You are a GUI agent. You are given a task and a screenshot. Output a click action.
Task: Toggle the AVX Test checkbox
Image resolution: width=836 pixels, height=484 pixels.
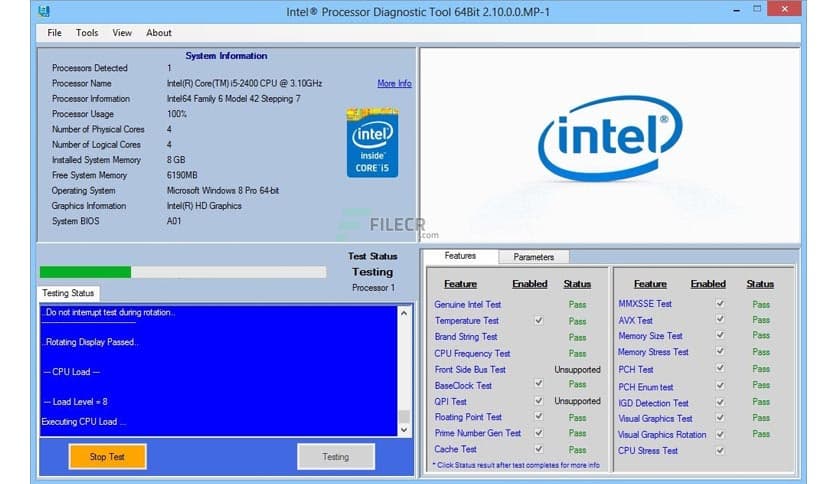(720, 319)
